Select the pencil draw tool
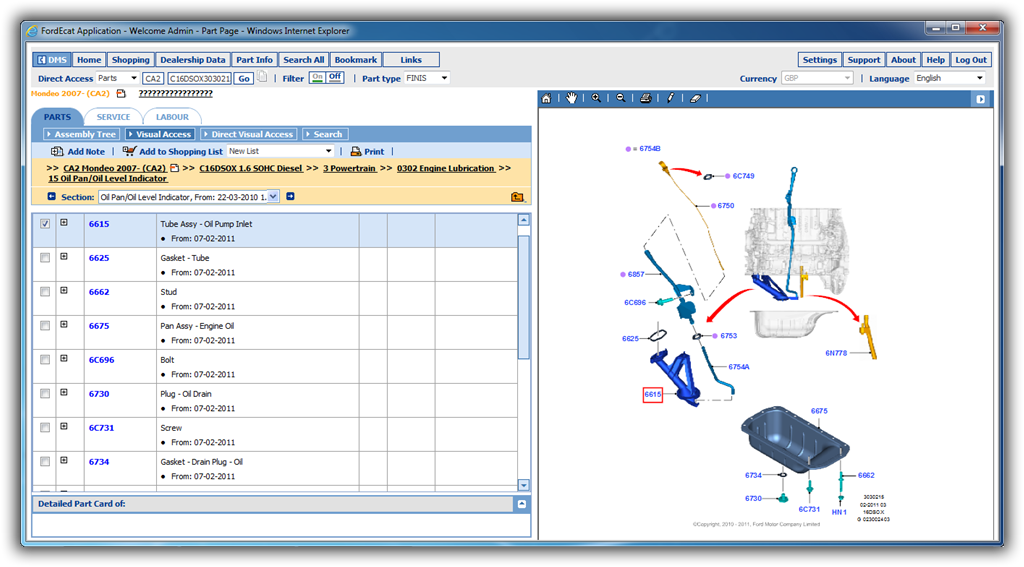 tap(670, 98)
